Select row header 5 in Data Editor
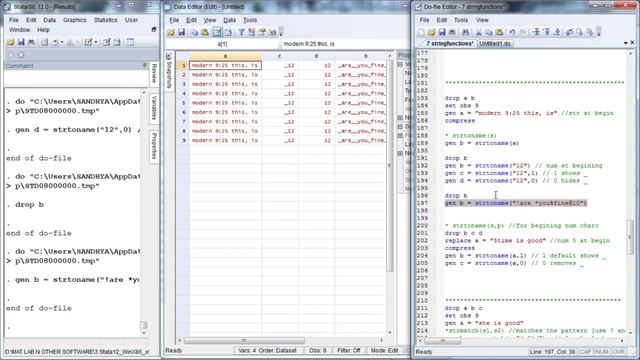This screenshot has height=360, width=640. [x=183, y=103]
